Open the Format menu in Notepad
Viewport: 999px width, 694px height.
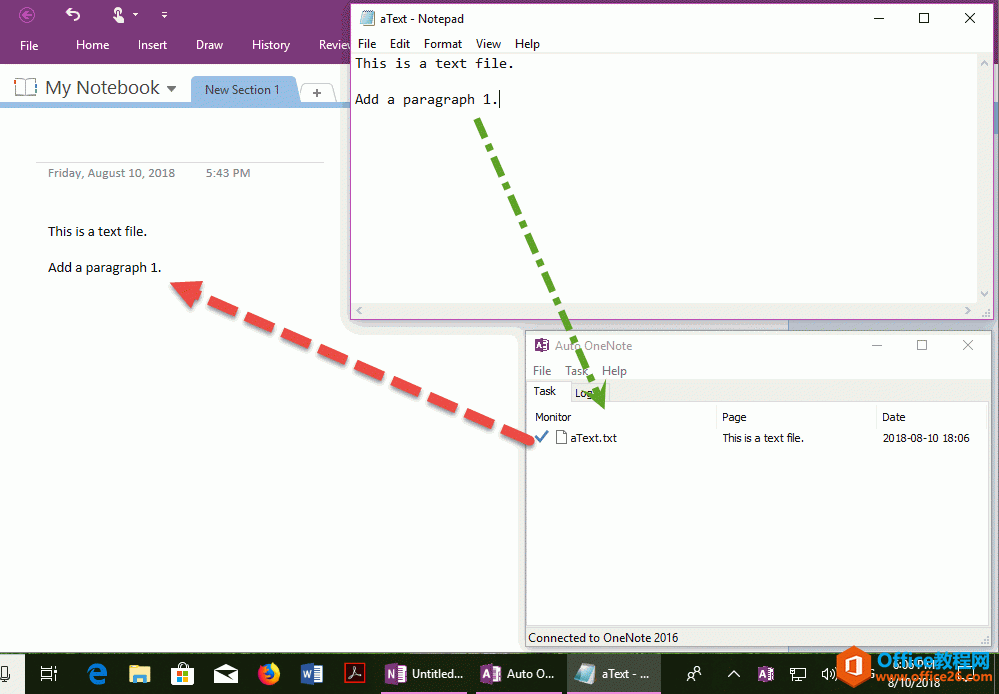(x=443, y=43)
